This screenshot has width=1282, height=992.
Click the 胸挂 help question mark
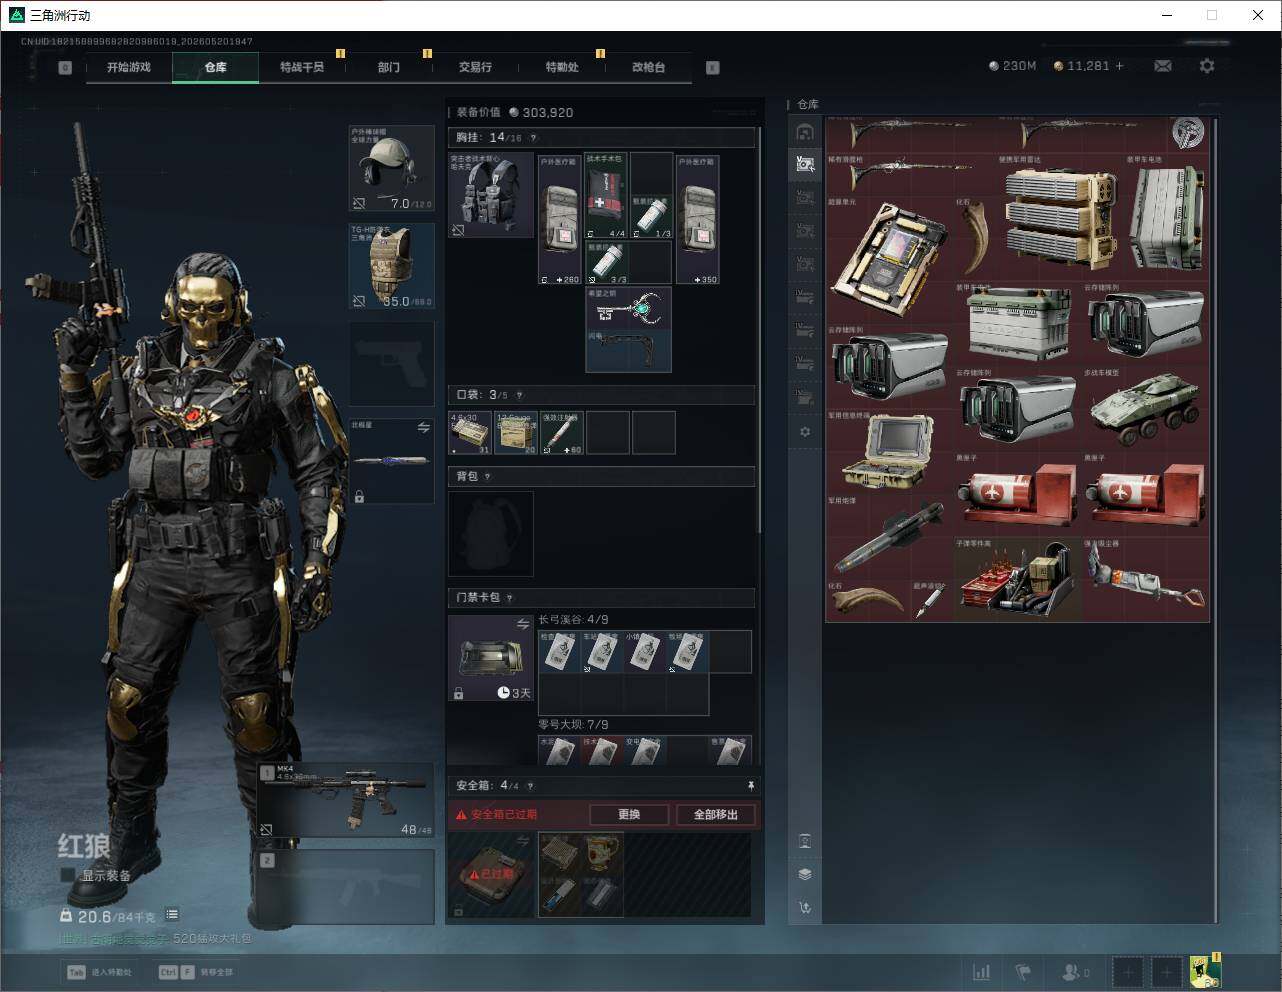tap(533, 138)
